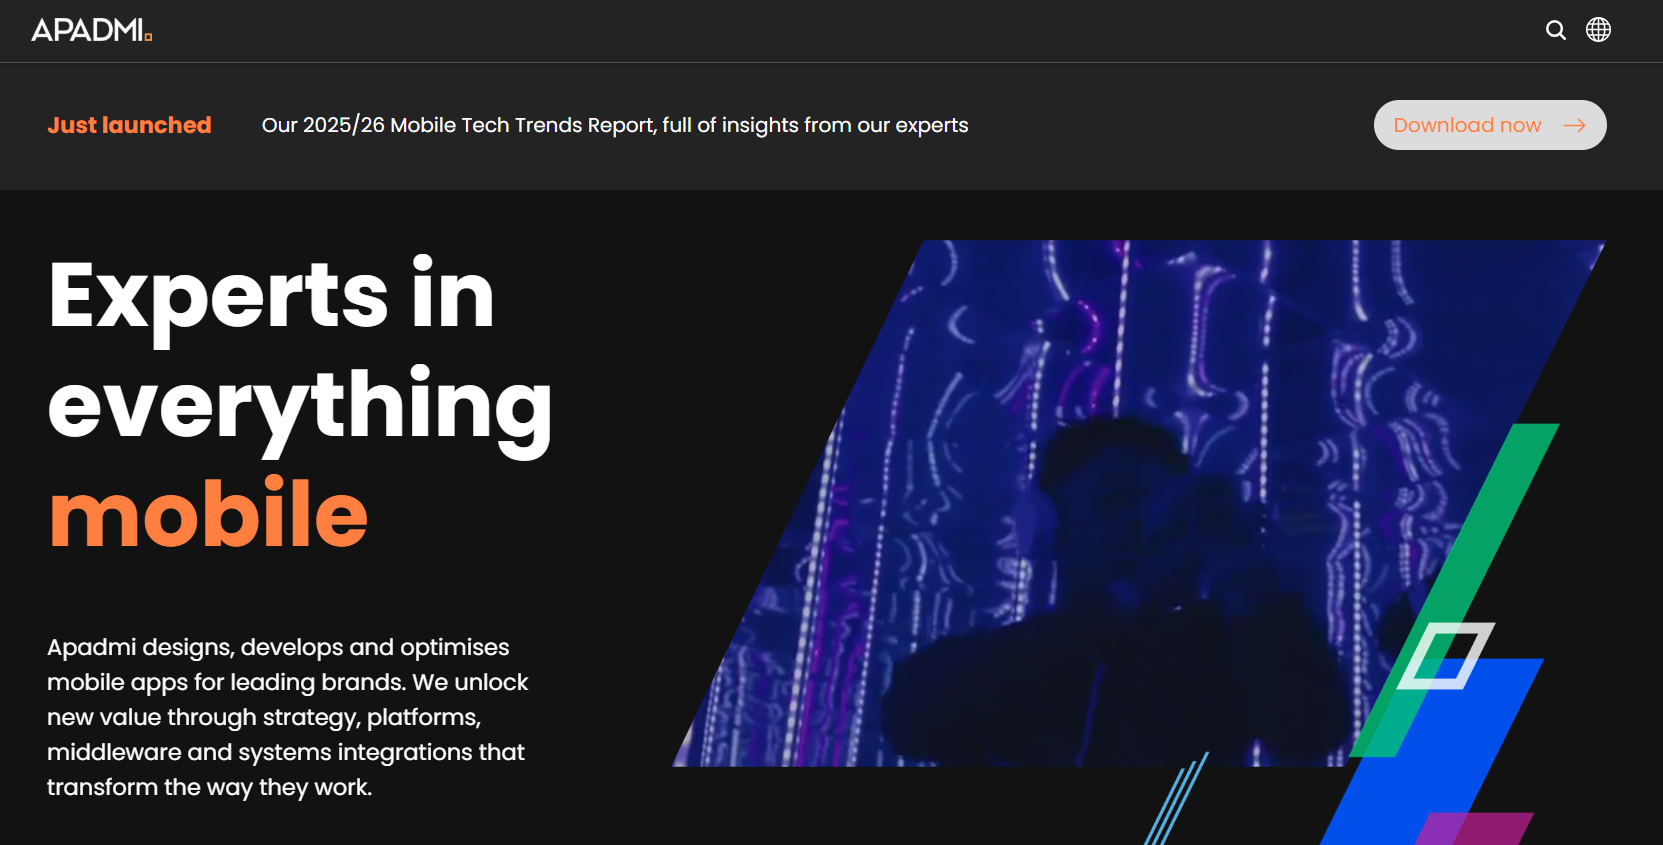
Task: Click the 'Just launched' orange label
Action: click(x=129, y=125)
